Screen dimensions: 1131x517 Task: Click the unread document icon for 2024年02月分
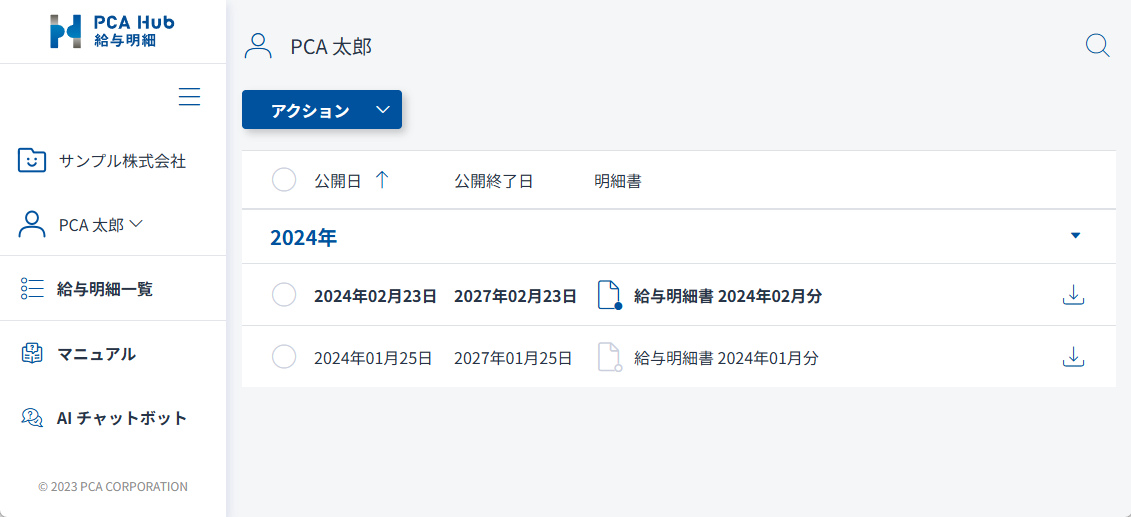point(609,296)
